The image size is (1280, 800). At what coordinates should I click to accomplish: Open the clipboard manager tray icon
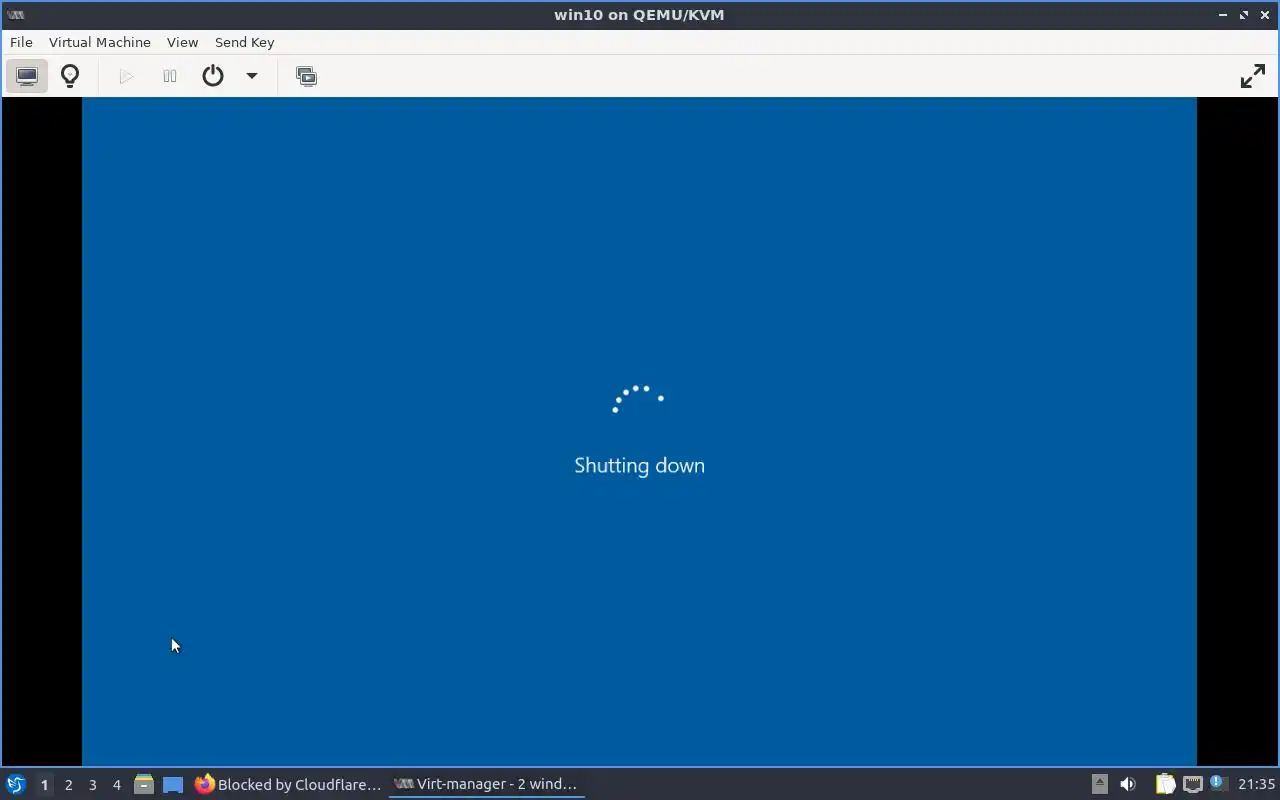pyautogui.click(x=1165, y=784)
